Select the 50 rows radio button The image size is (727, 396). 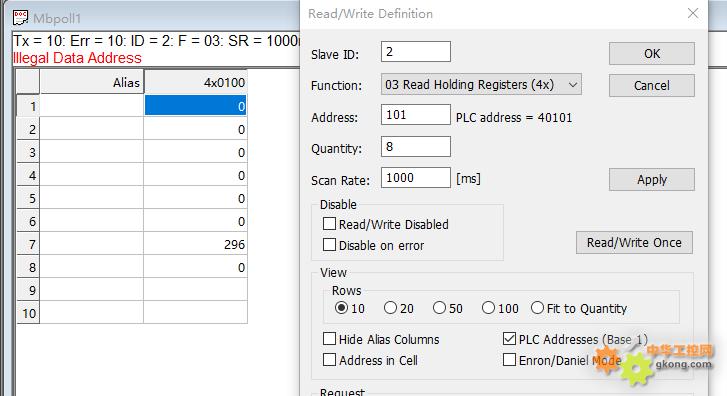[439, 308]
